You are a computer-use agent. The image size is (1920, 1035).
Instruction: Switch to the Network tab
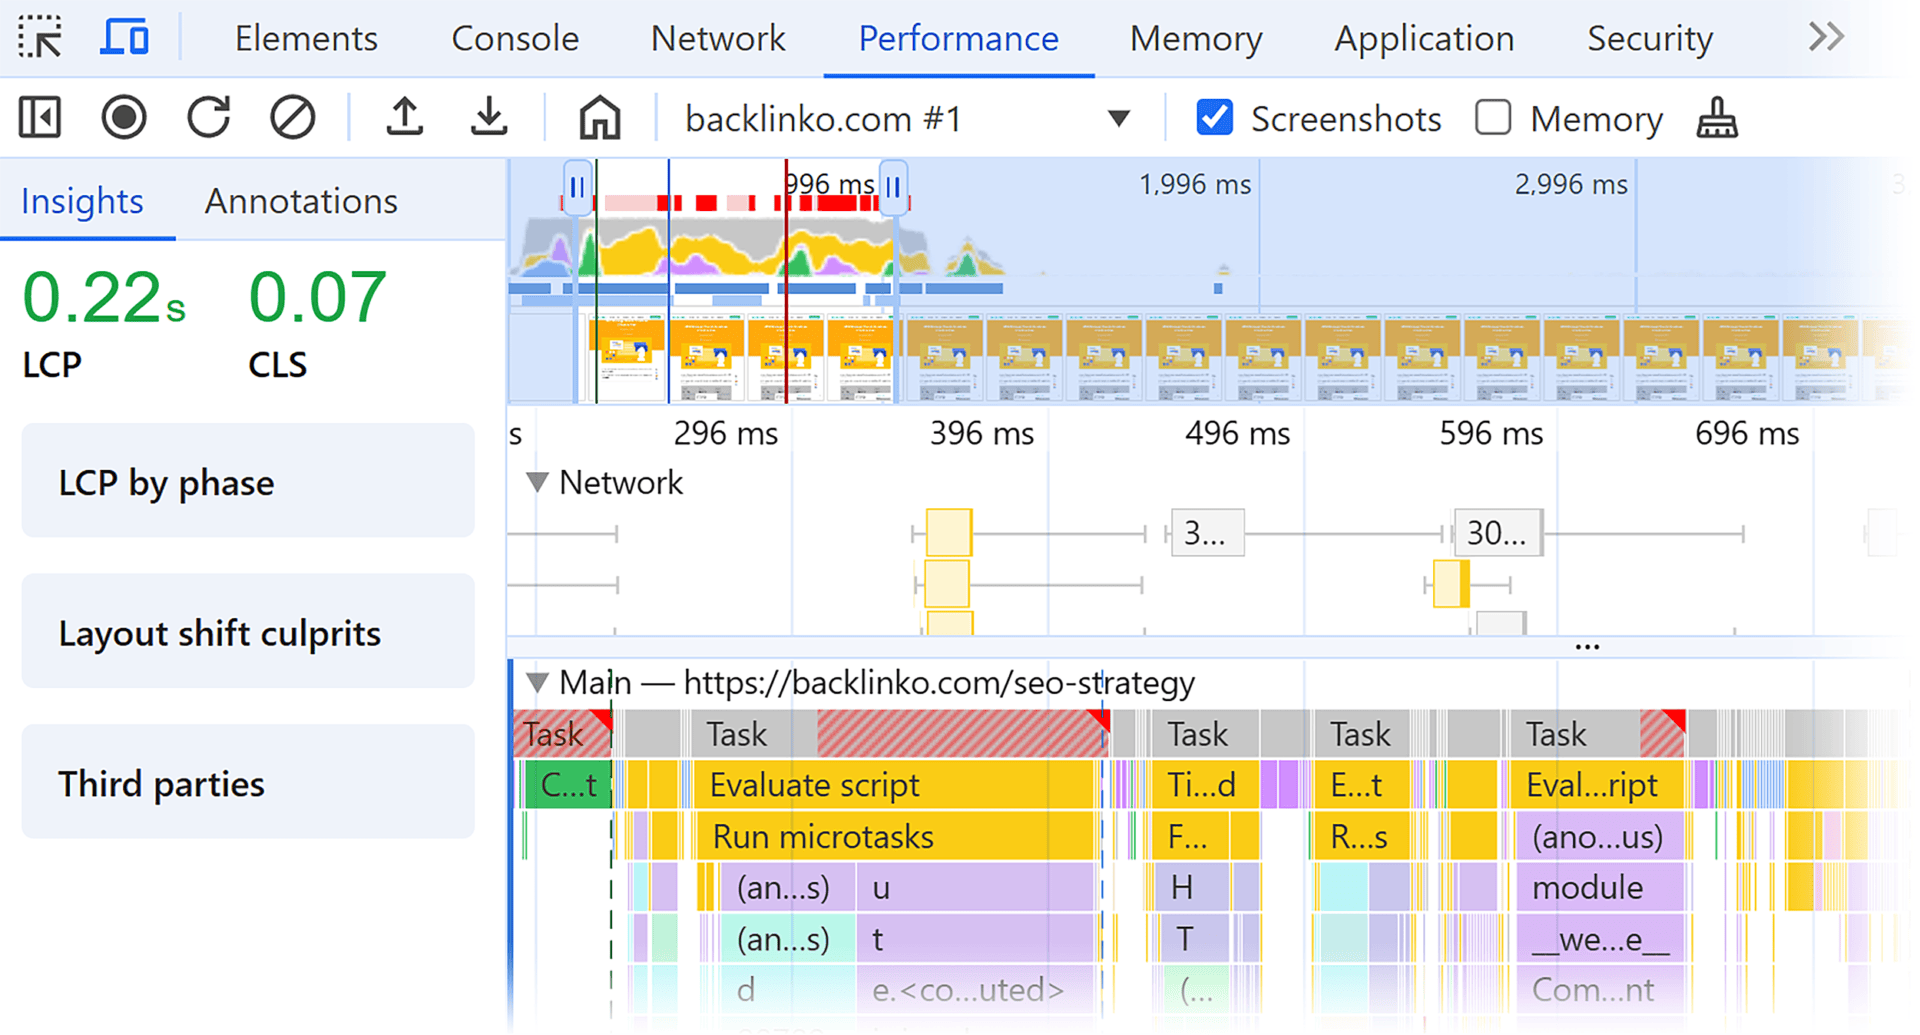[717, 38]
